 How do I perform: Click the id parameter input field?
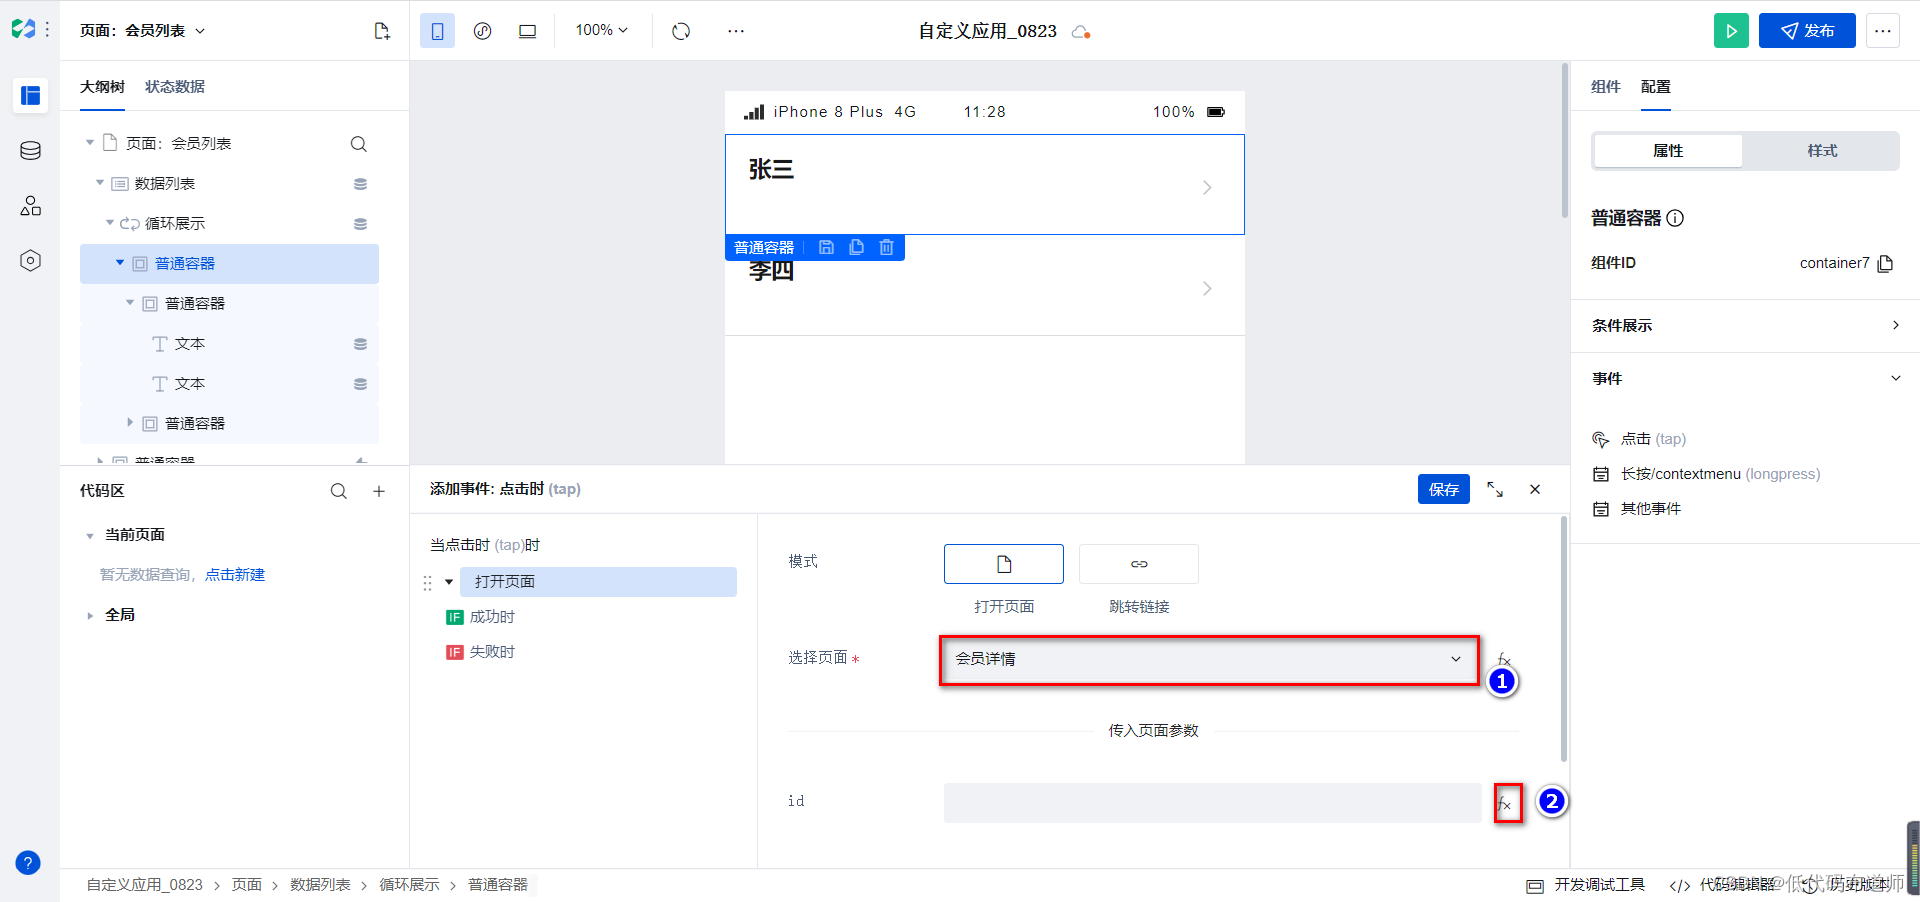coord(1212,803)
